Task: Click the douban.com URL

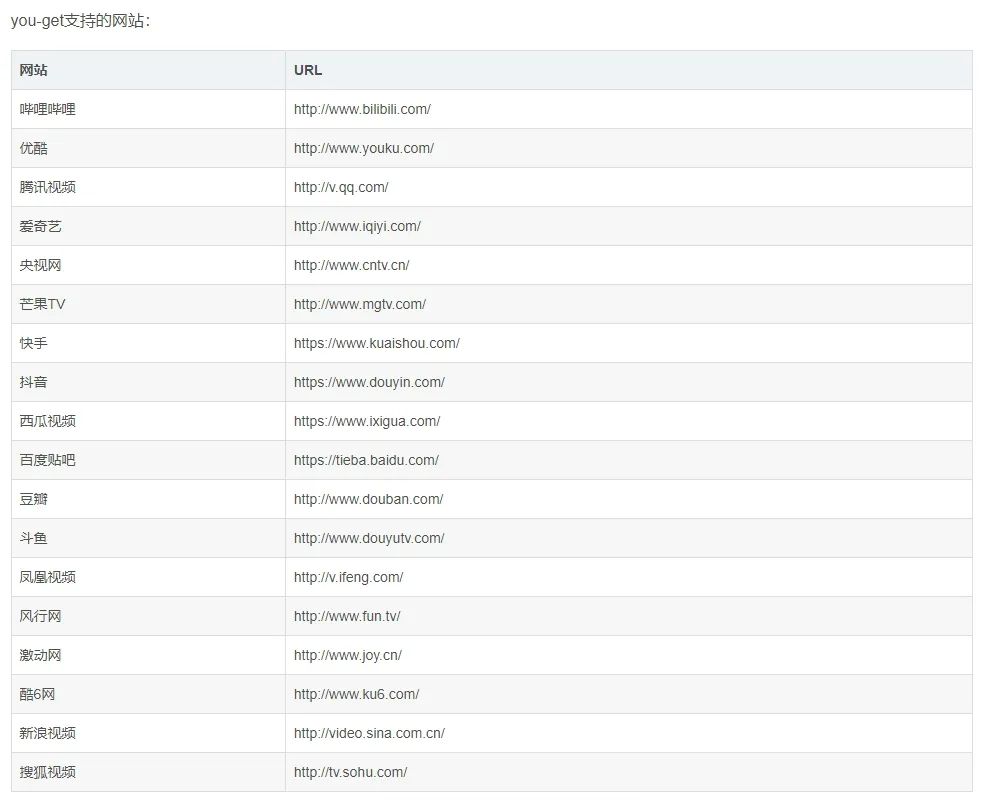Action: (368, 499)
